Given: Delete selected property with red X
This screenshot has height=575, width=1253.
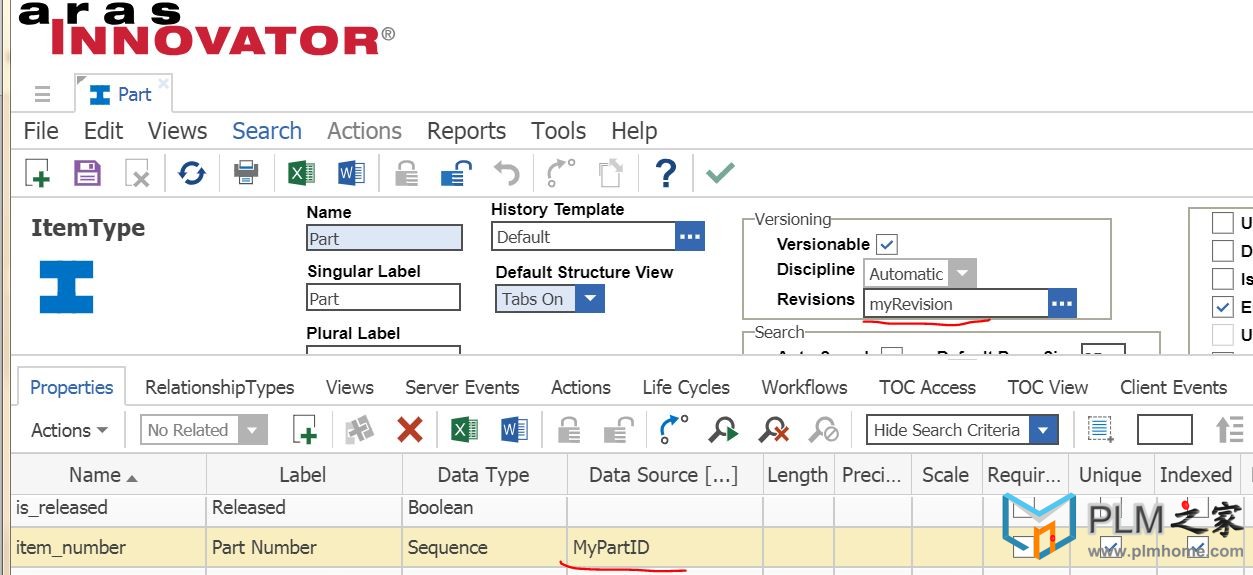Looking at the screenshot, I should [409, 430].
